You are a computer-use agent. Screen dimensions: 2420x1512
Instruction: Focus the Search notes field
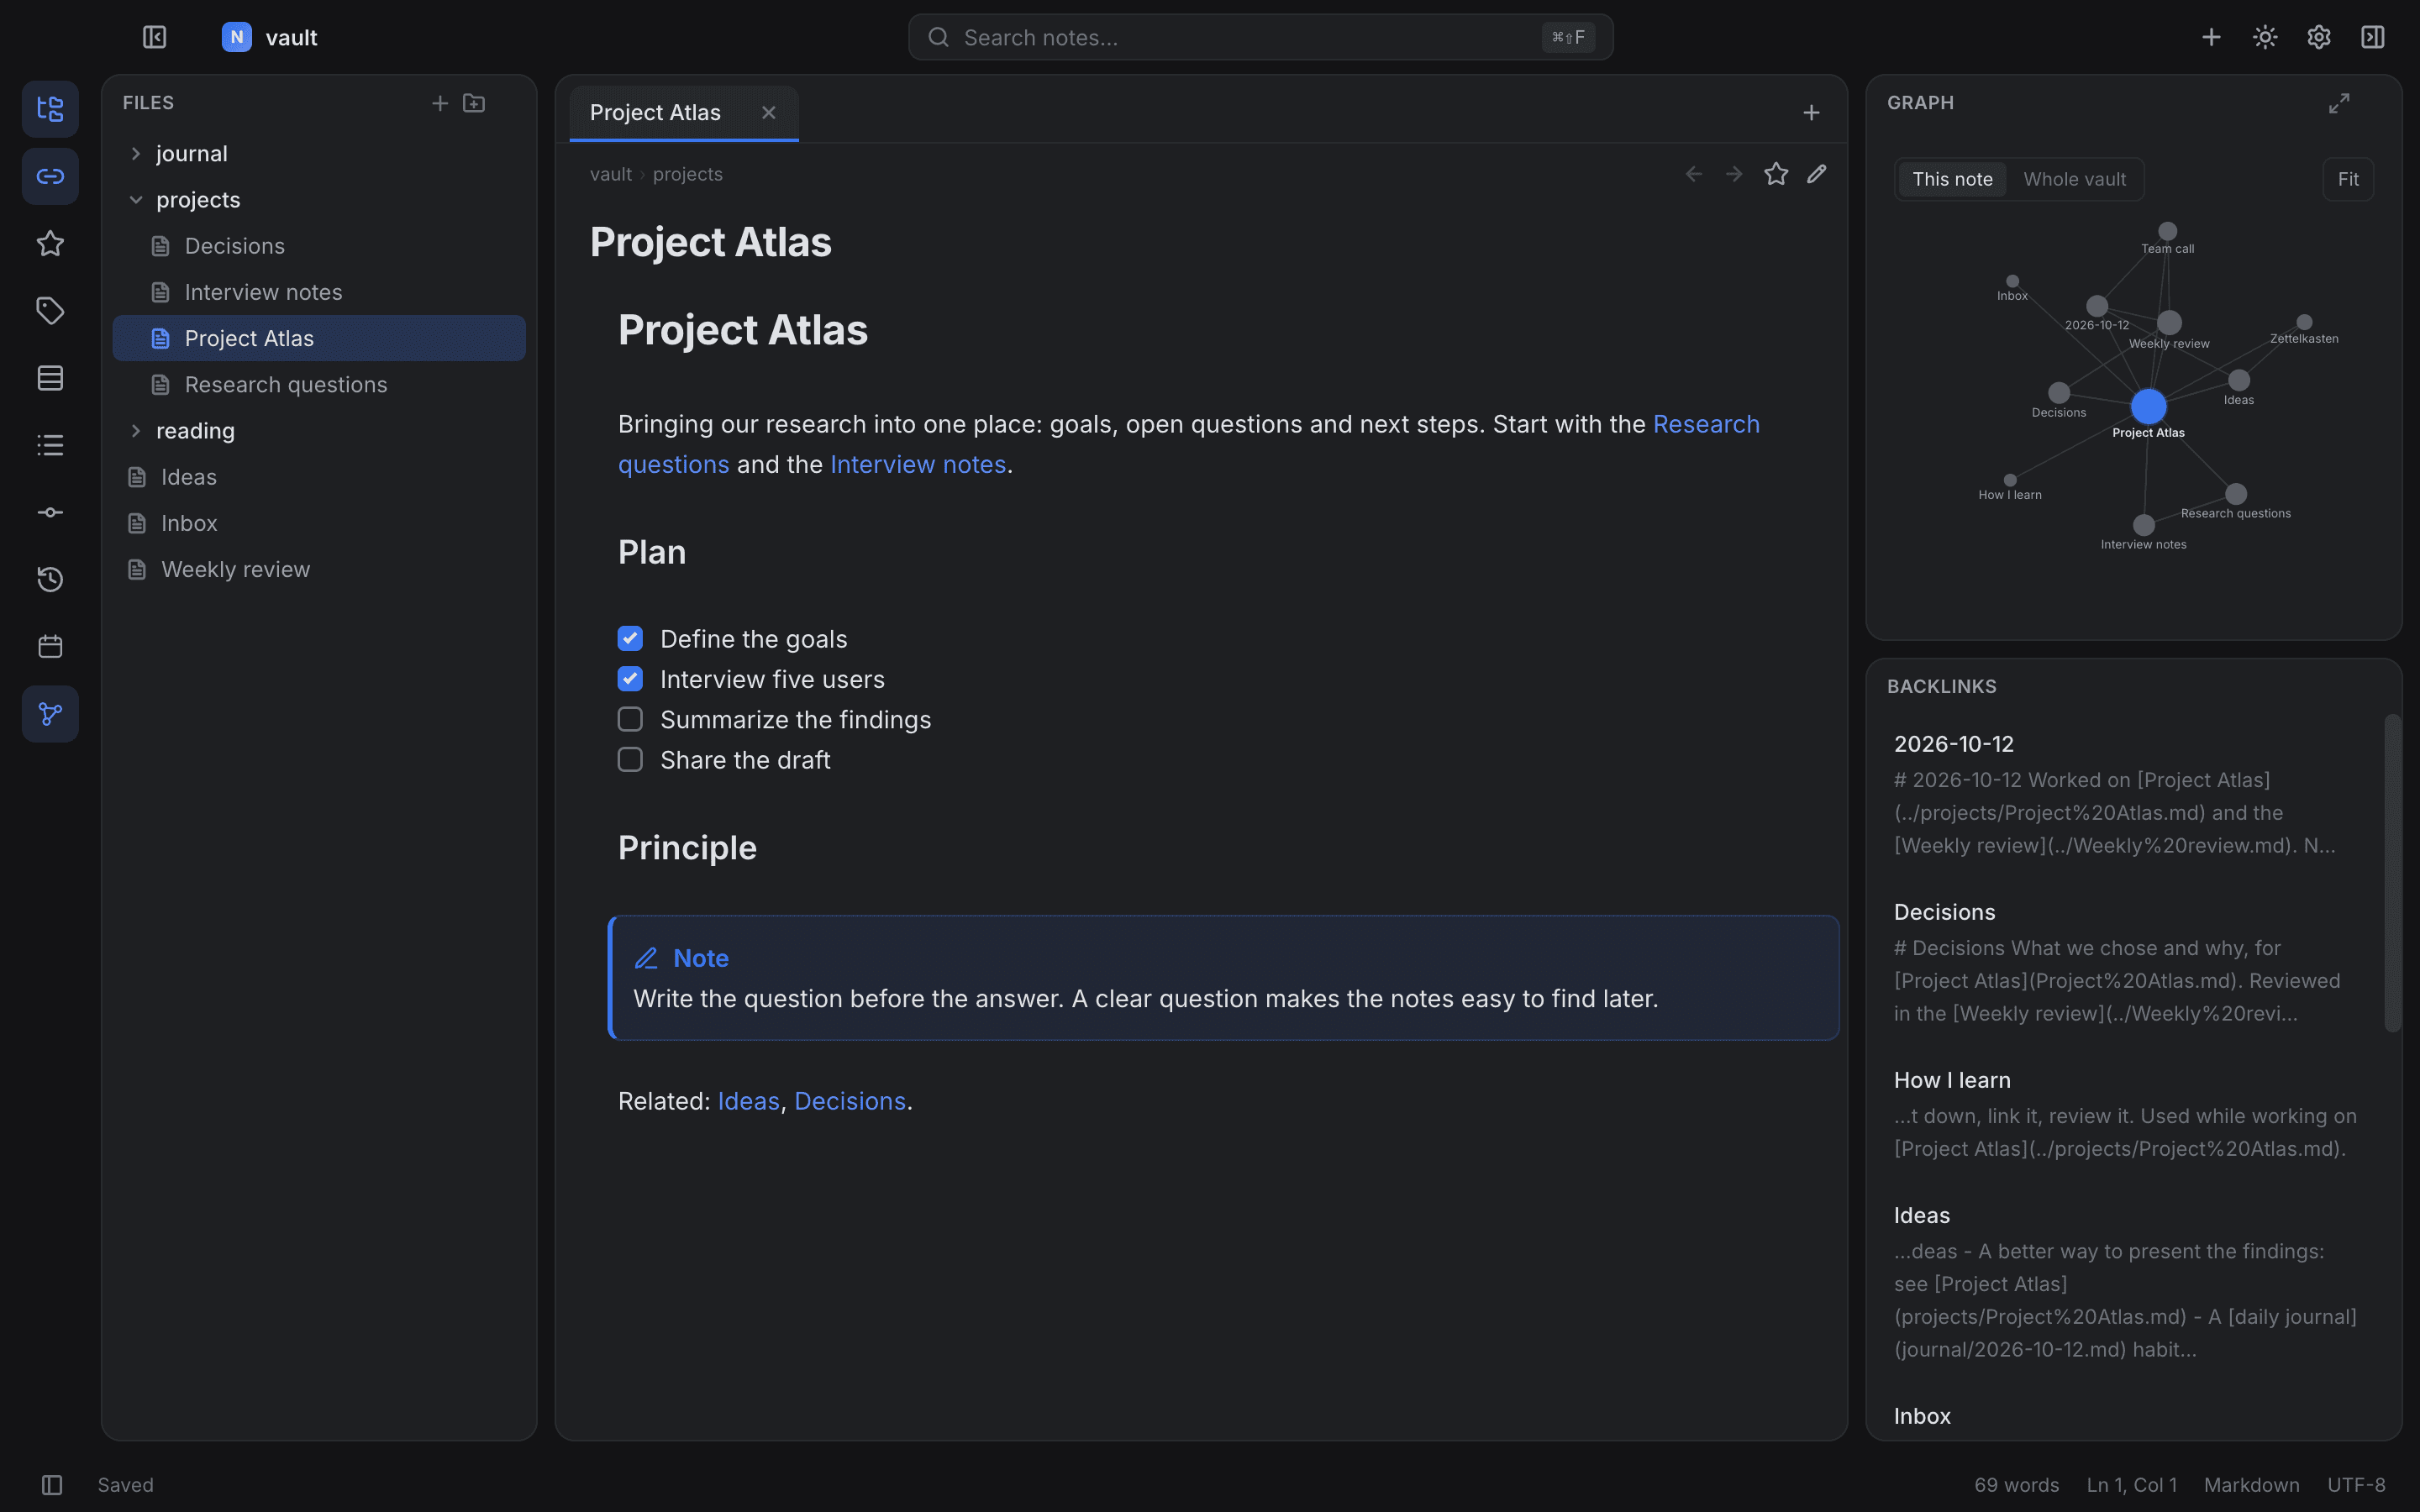click(x=1260, y=37)
